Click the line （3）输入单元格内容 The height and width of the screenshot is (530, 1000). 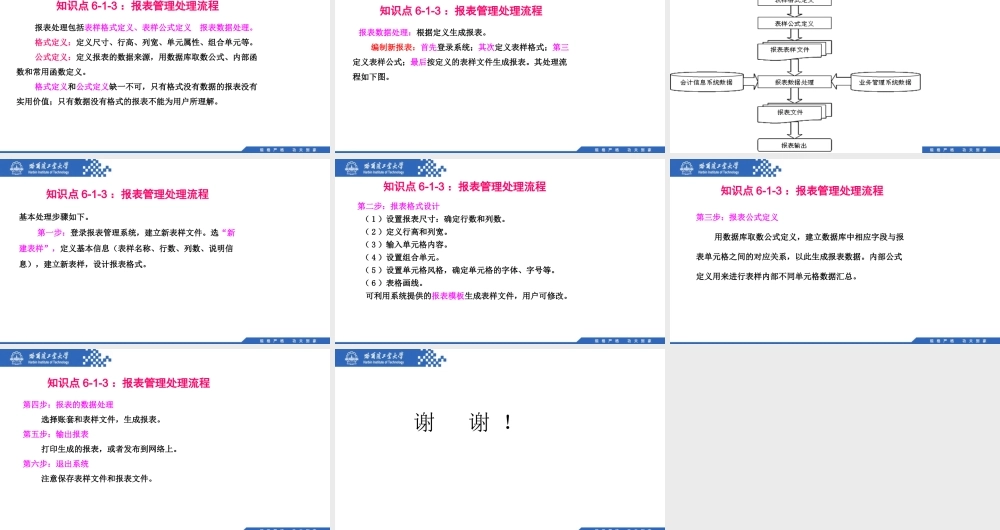(408, 244)
